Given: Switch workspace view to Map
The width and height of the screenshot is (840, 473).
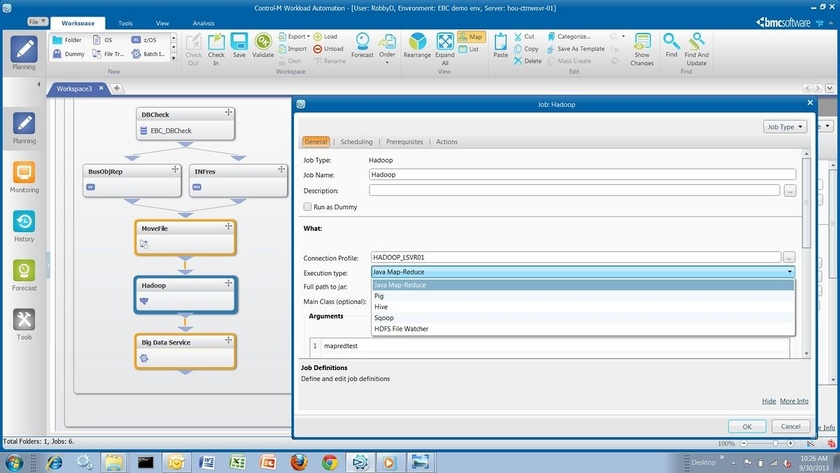Looking at the screenshot, I should (472, 36).
